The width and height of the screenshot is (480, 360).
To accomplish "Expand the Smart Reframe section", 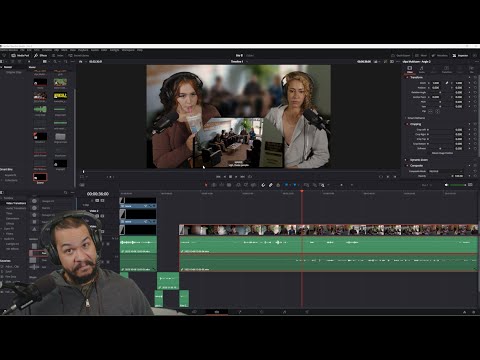I will (x=406, y=118).
